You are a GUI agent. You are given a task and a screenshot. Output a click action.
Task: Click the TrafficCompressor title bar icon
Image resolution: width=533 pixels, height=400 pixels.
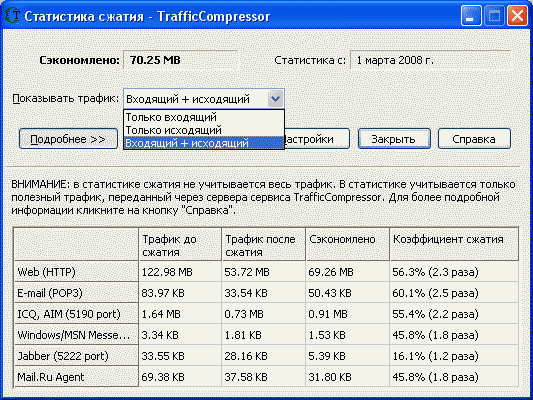click(x=13, y=15)
